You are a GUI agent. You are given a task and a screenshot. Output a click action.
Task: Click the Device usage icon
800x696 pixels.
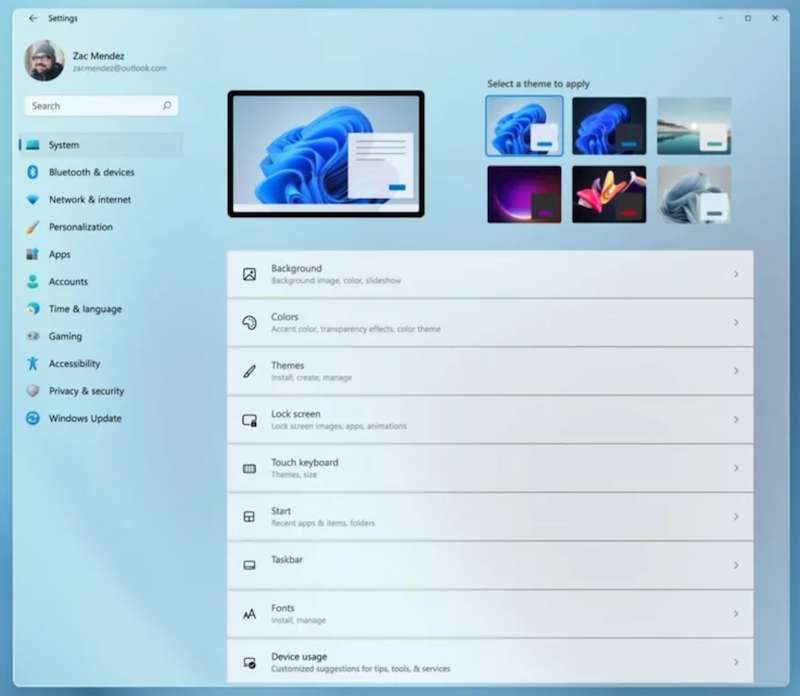pyautogui.click(x=249, y=663)
